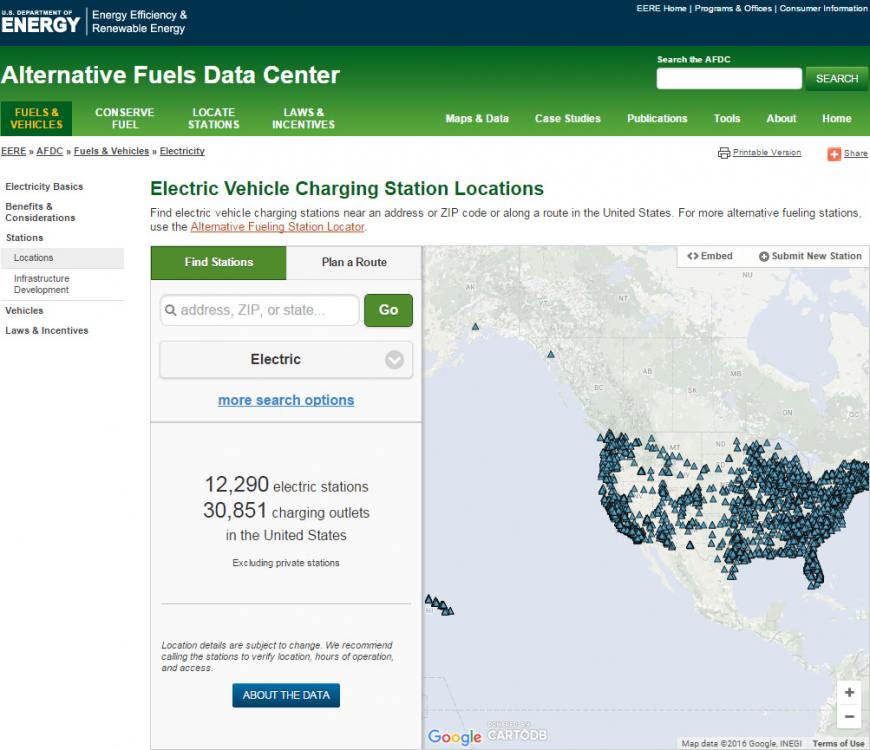The width and height of the screenshot is (870, 750).
Task: Select Infrastructure Development in the sidebar
Action: pyautogui.click(x=42, y=284)
